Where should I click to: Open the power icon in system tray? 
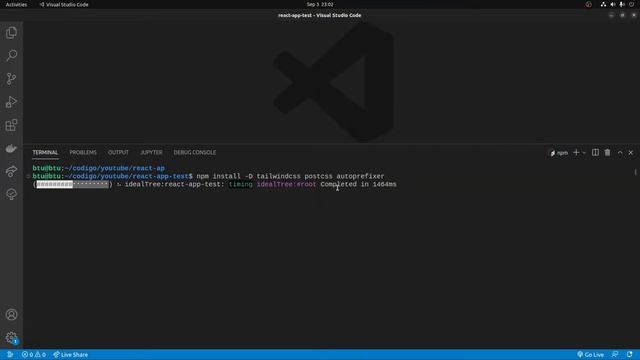tap(631, 4)
